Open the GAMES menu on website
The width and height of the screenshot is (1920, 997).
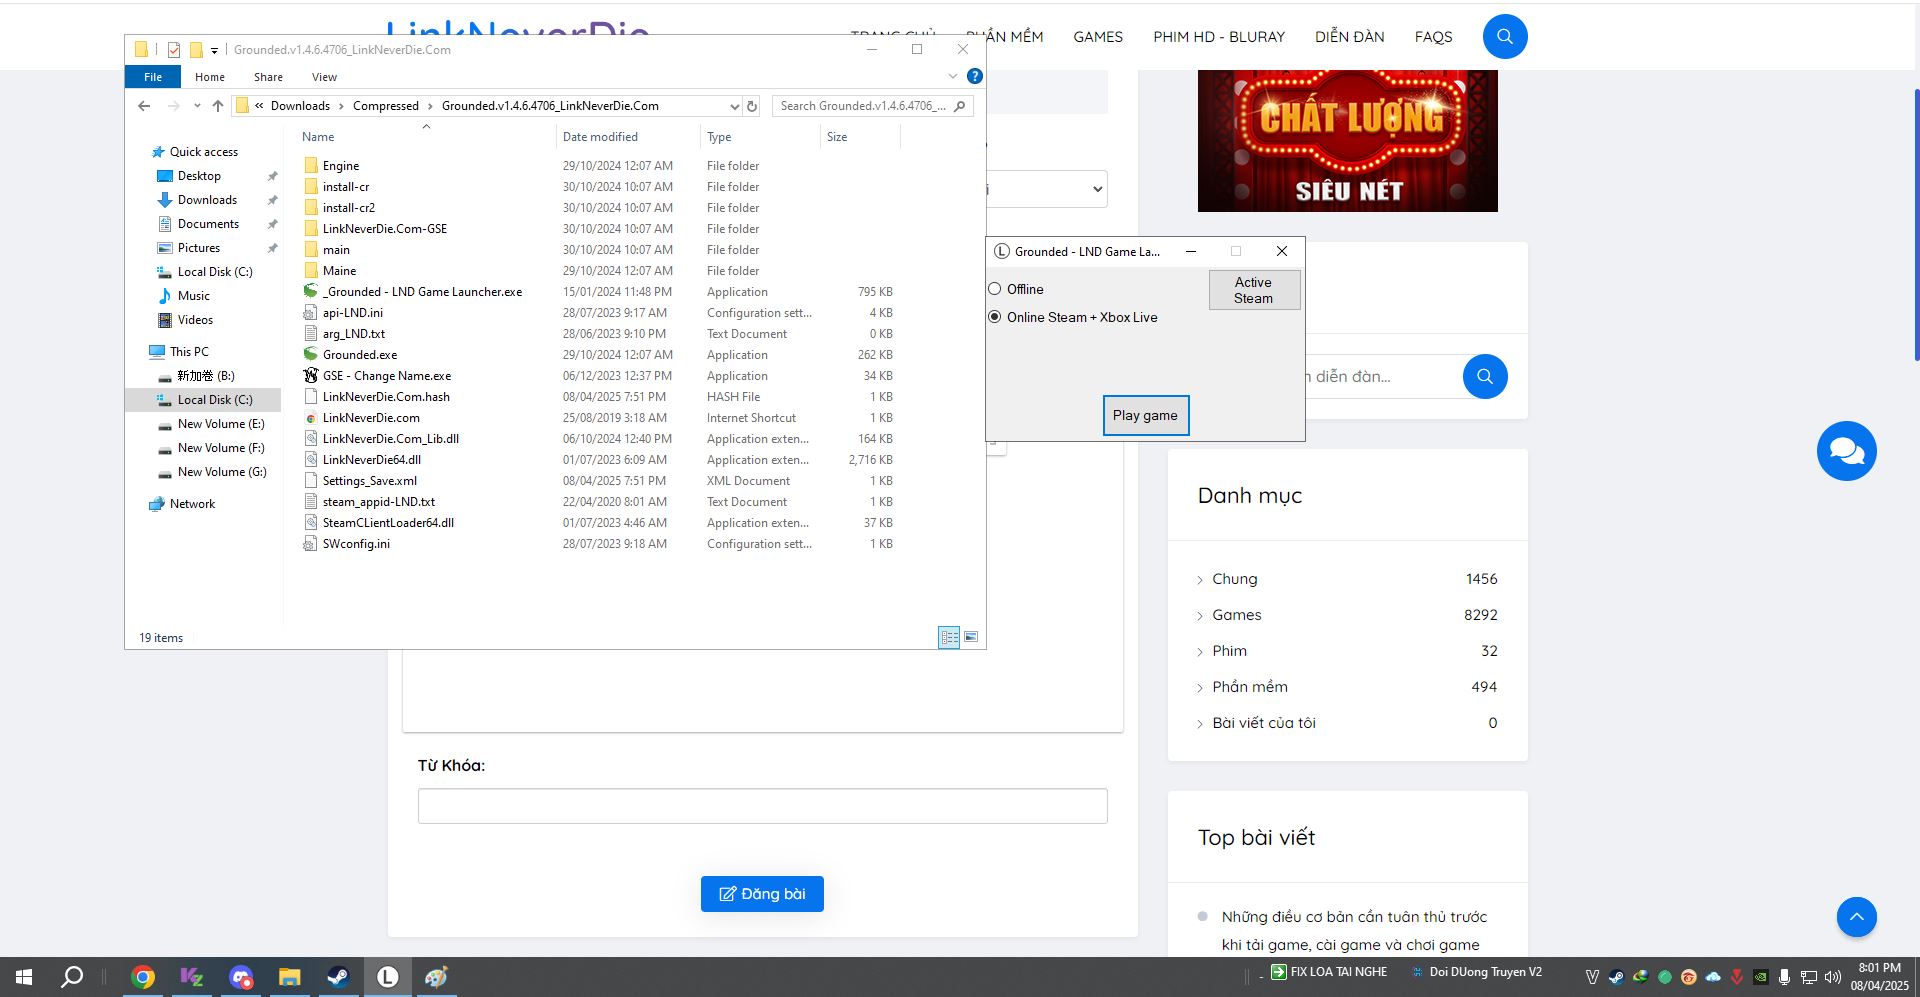pos(1097,37)
